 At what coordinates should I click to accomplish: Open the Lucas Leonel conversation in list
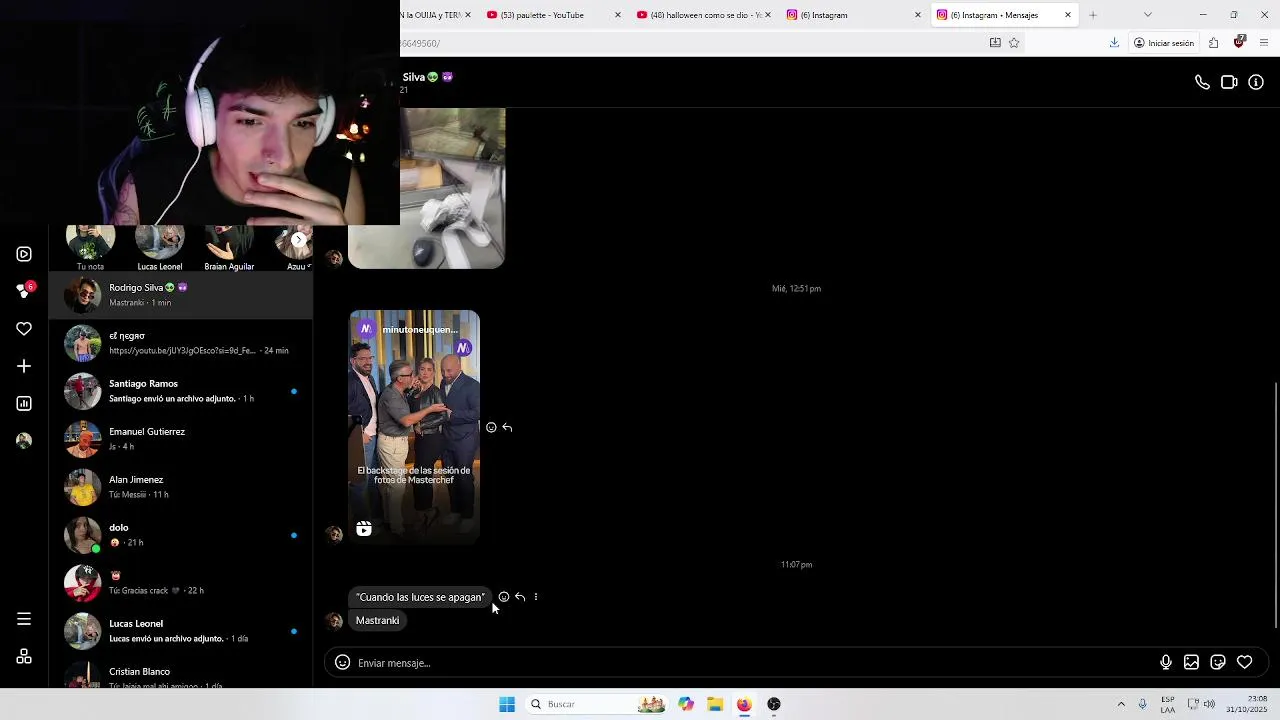pos(181,631)
